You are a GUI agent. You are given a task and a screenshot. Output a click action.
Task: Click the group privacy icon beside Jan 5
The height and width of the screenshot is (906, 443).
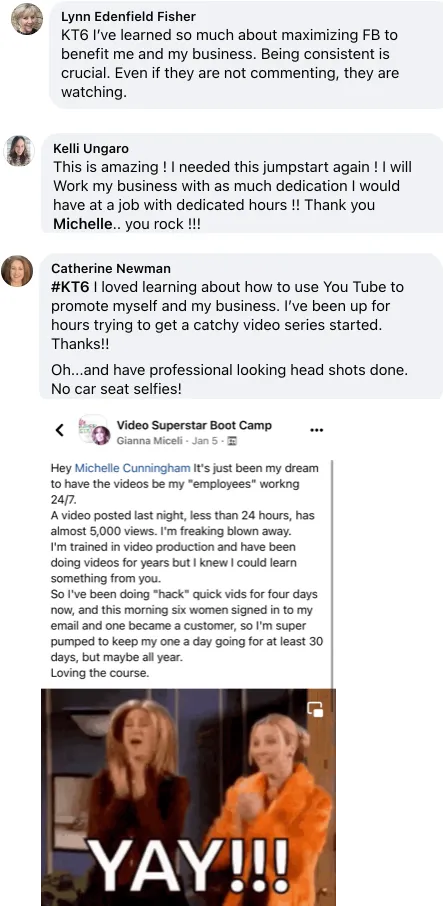pyautogui.click(x=233, y=441)
